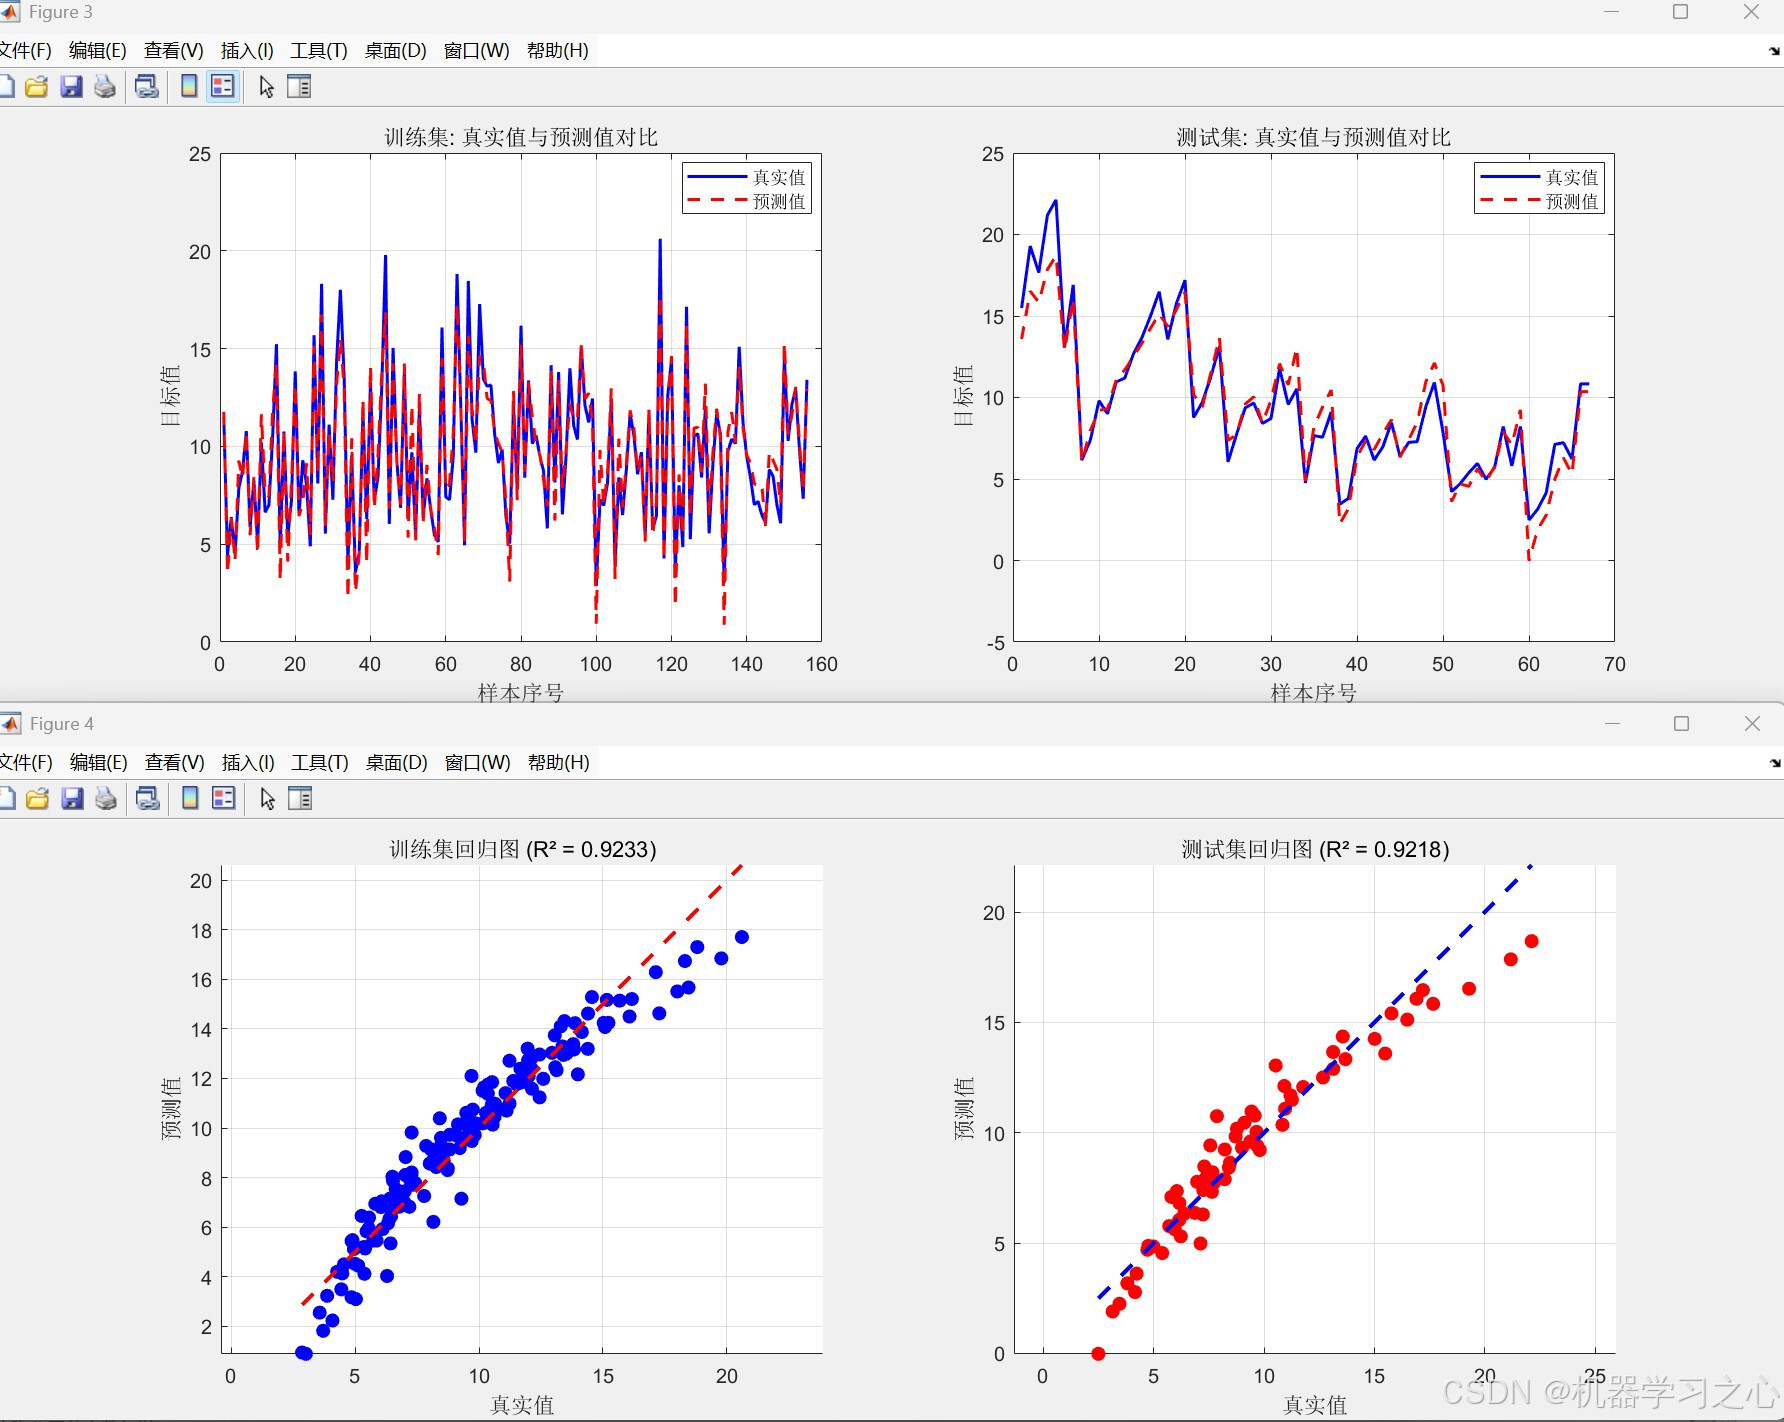Click Link Plot icon in Figure 3 toolbar
The image size is (1784, 1422).
click(x=147, y=87)
